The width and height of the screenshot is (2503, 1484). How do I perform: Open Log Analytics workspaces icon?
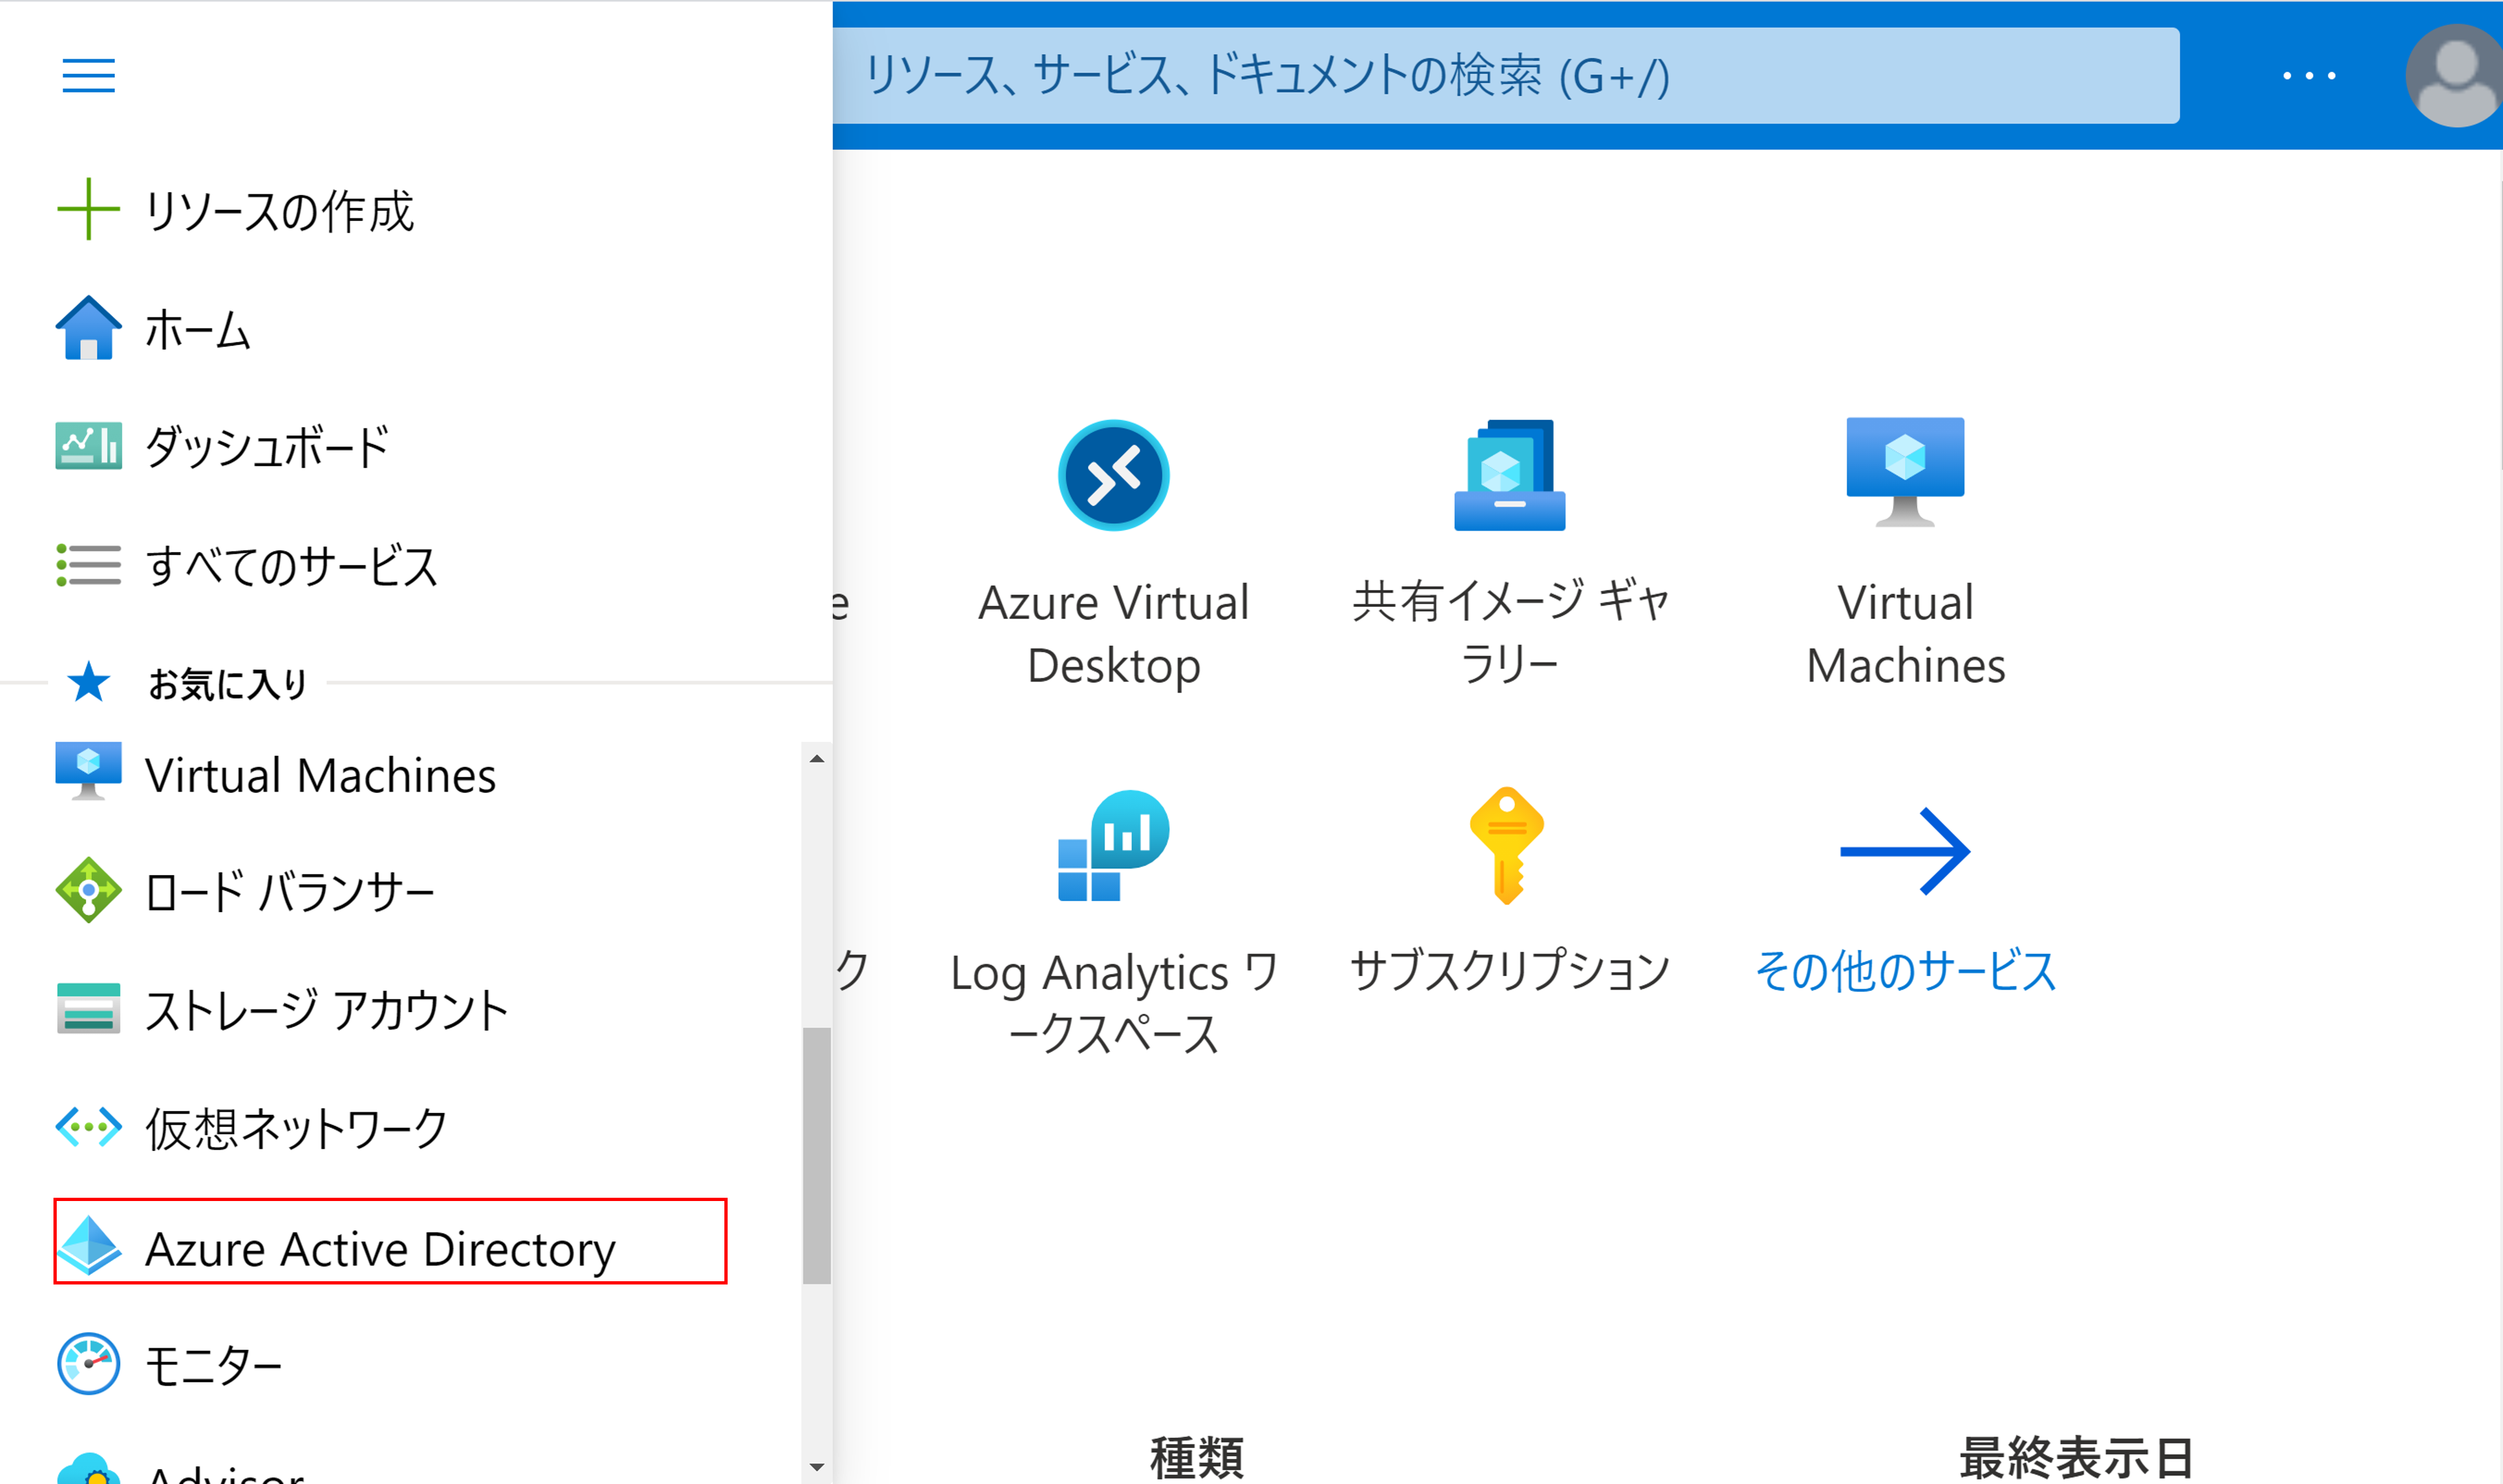(x=1113, y=846)
